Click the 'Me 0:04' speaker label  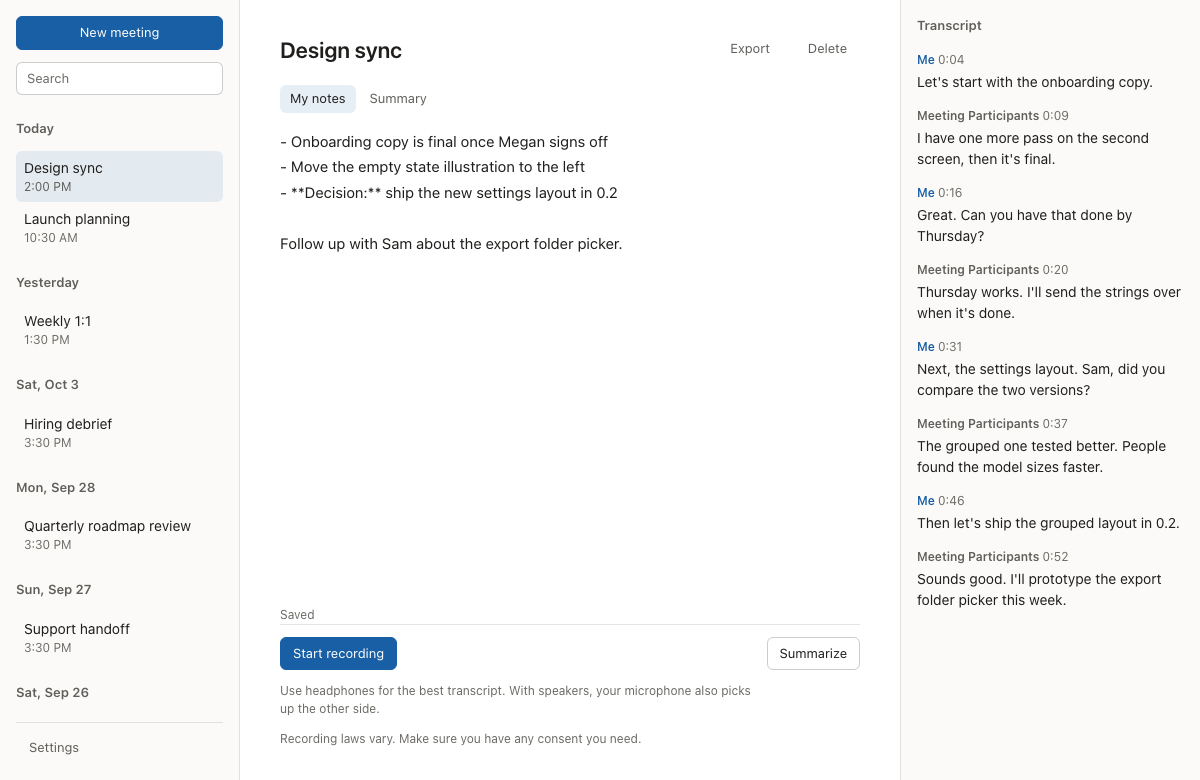[940, 60]
